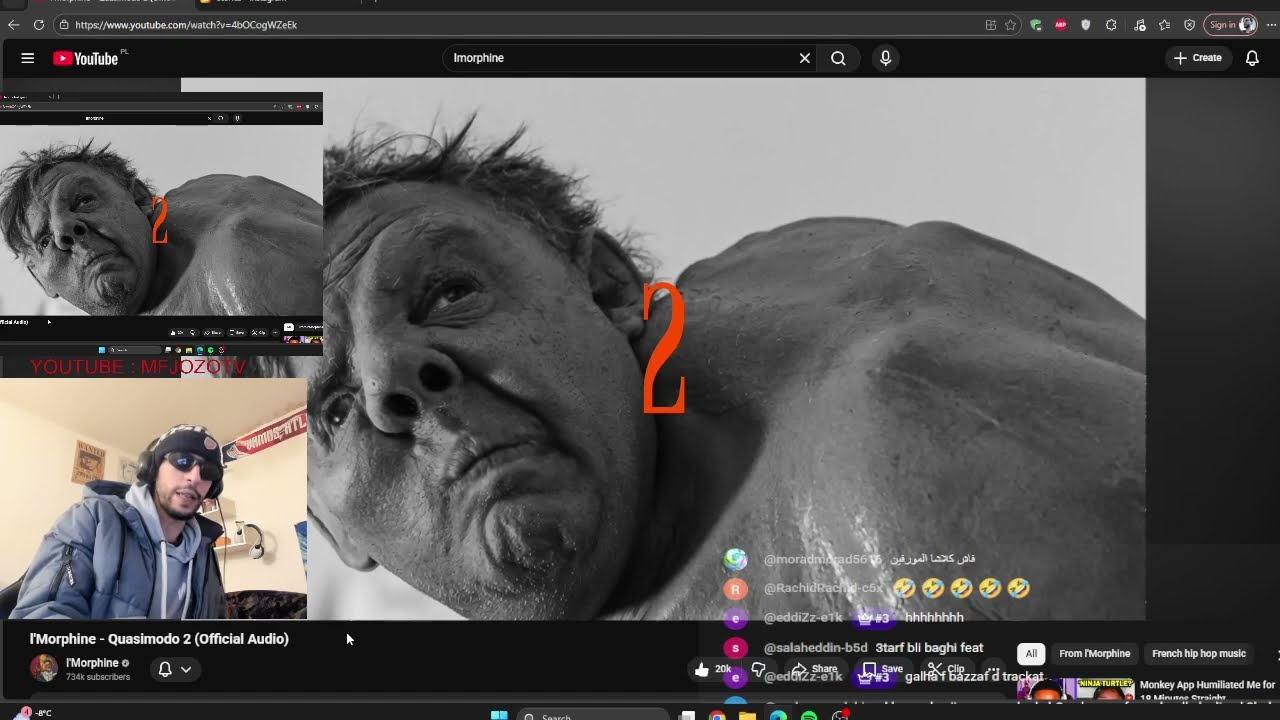This screenshot has width=1280, height=720.
Task: Open the taskbar weather widget showing -8°C
Action: (33, 713)
